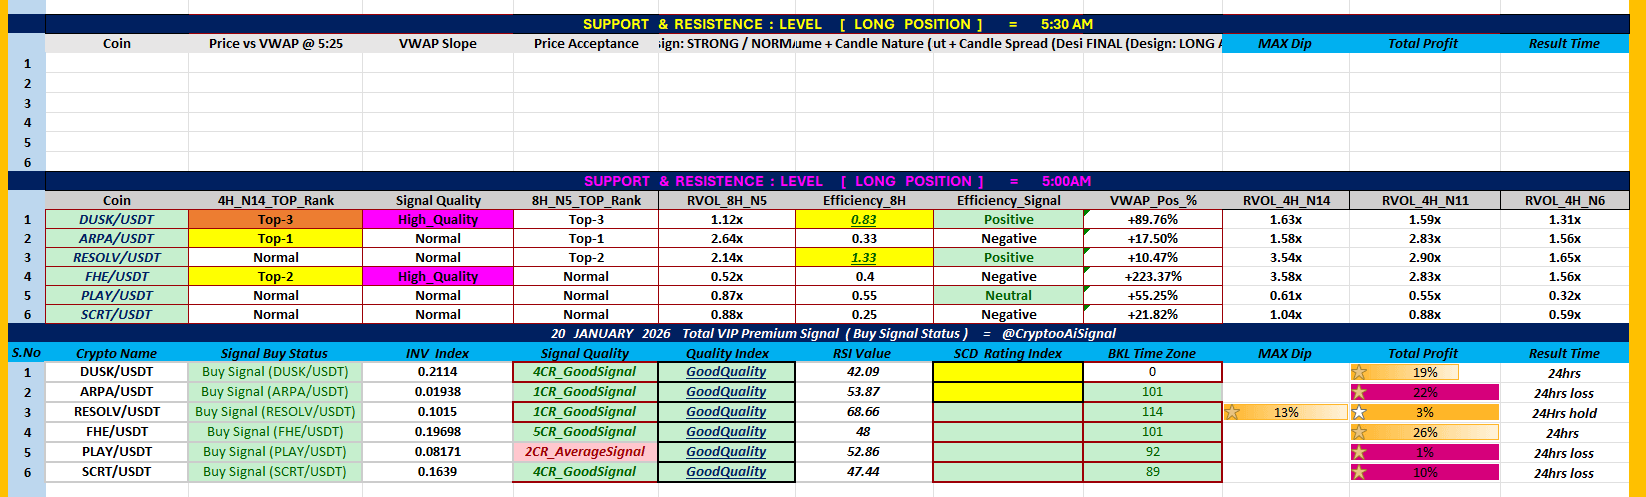
Task: Click the "Price Acceptance" column header
Action: pyautogui.click(x=586, y=44)
